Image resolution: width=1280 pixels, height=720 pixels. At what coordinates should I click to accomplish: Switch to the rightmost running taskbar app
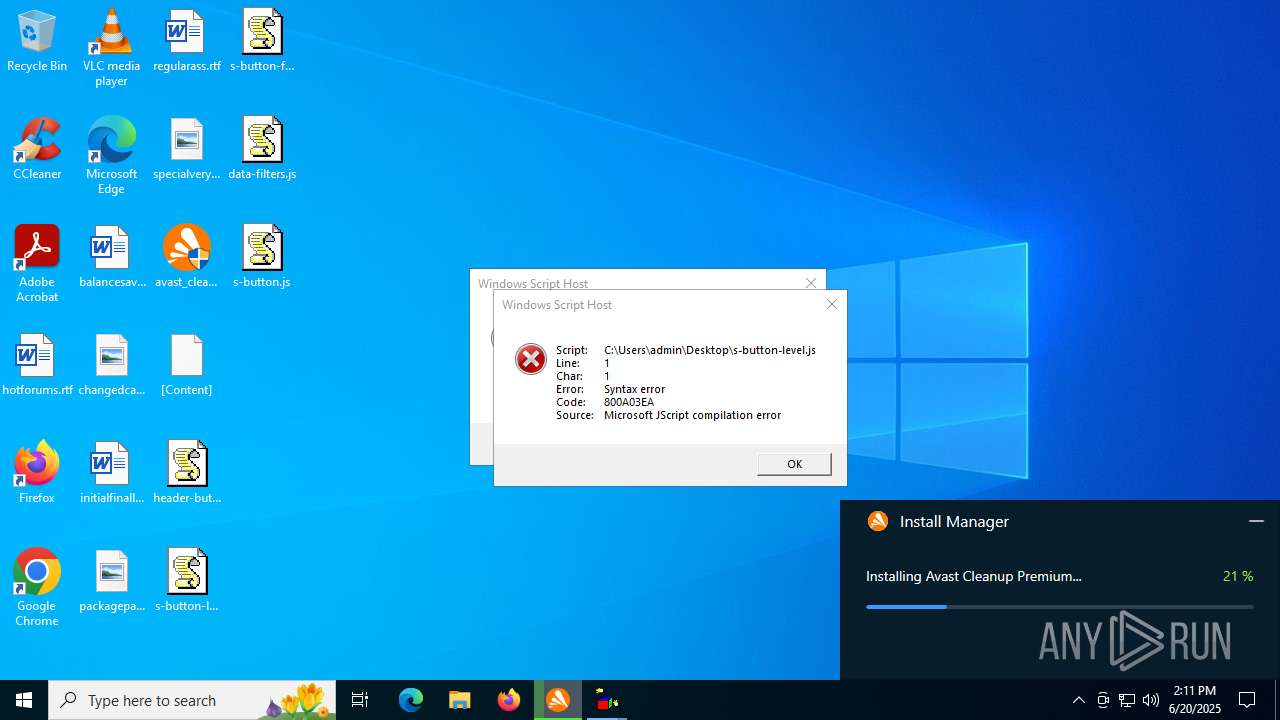(607, 700)
